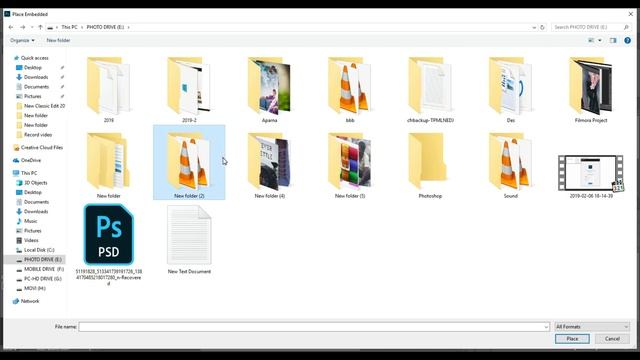Select MOBILE DRIVE (F:) in sidebar
Image resolution: width=640 pixels, height=360 pixels.
[x=44, y=269]
